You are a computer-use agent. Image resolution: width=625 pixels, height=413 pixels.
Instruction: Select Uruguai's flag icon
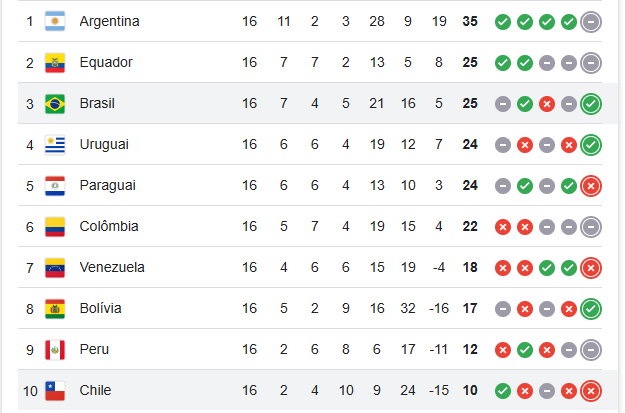pyautogui.click(x=55, y=145)
